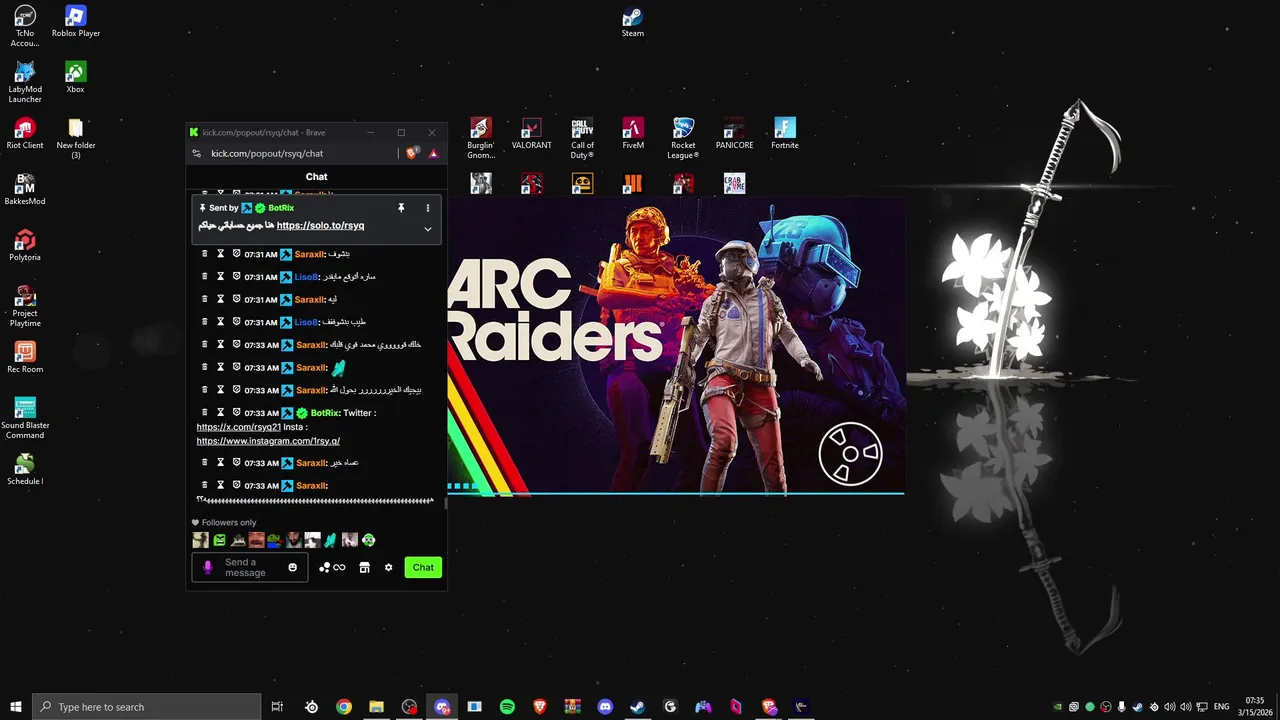The image size is (1280, 720).
Task: Open Google Chrome from the taskbar
Action: point(344,707)
